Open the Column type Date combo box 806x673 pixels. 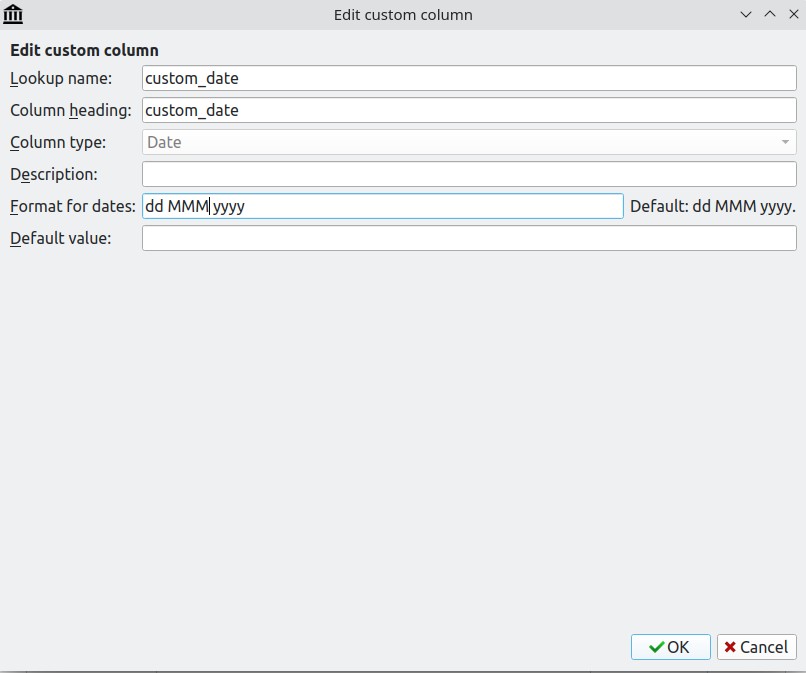(469, 142)
